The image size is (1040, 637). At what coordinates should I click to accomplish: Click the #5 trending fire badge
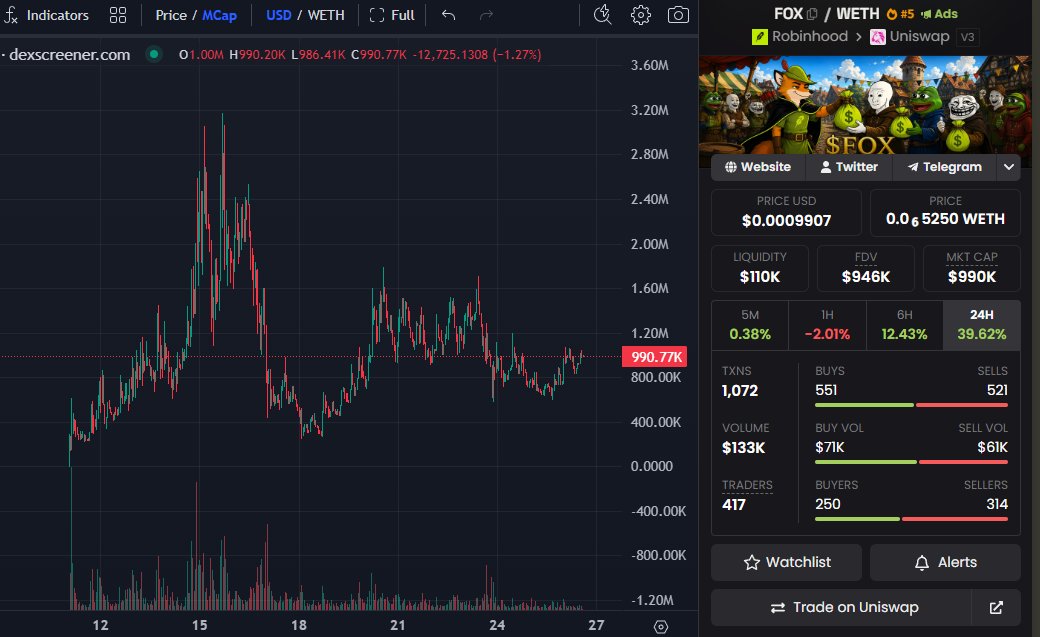[x=901, y=14]
